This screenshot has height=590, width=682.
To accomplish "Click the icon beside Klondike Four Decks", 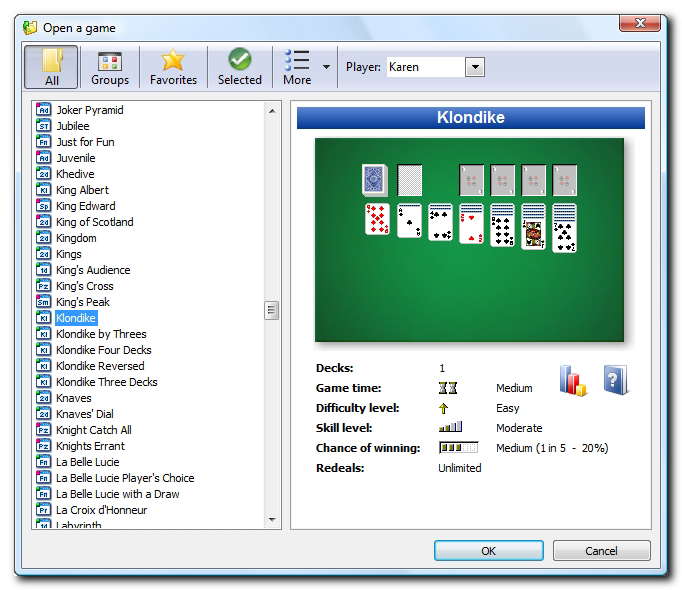I will tap(43, 350).
